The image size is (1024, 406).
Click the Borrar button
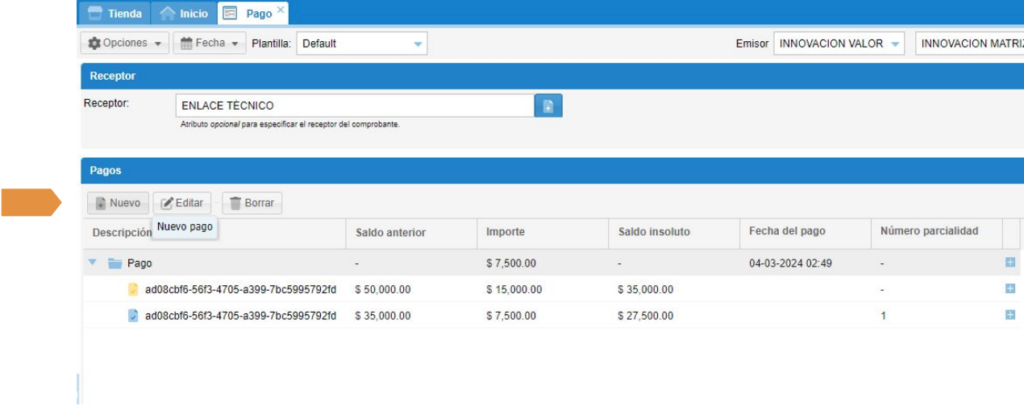click(251, 203)
